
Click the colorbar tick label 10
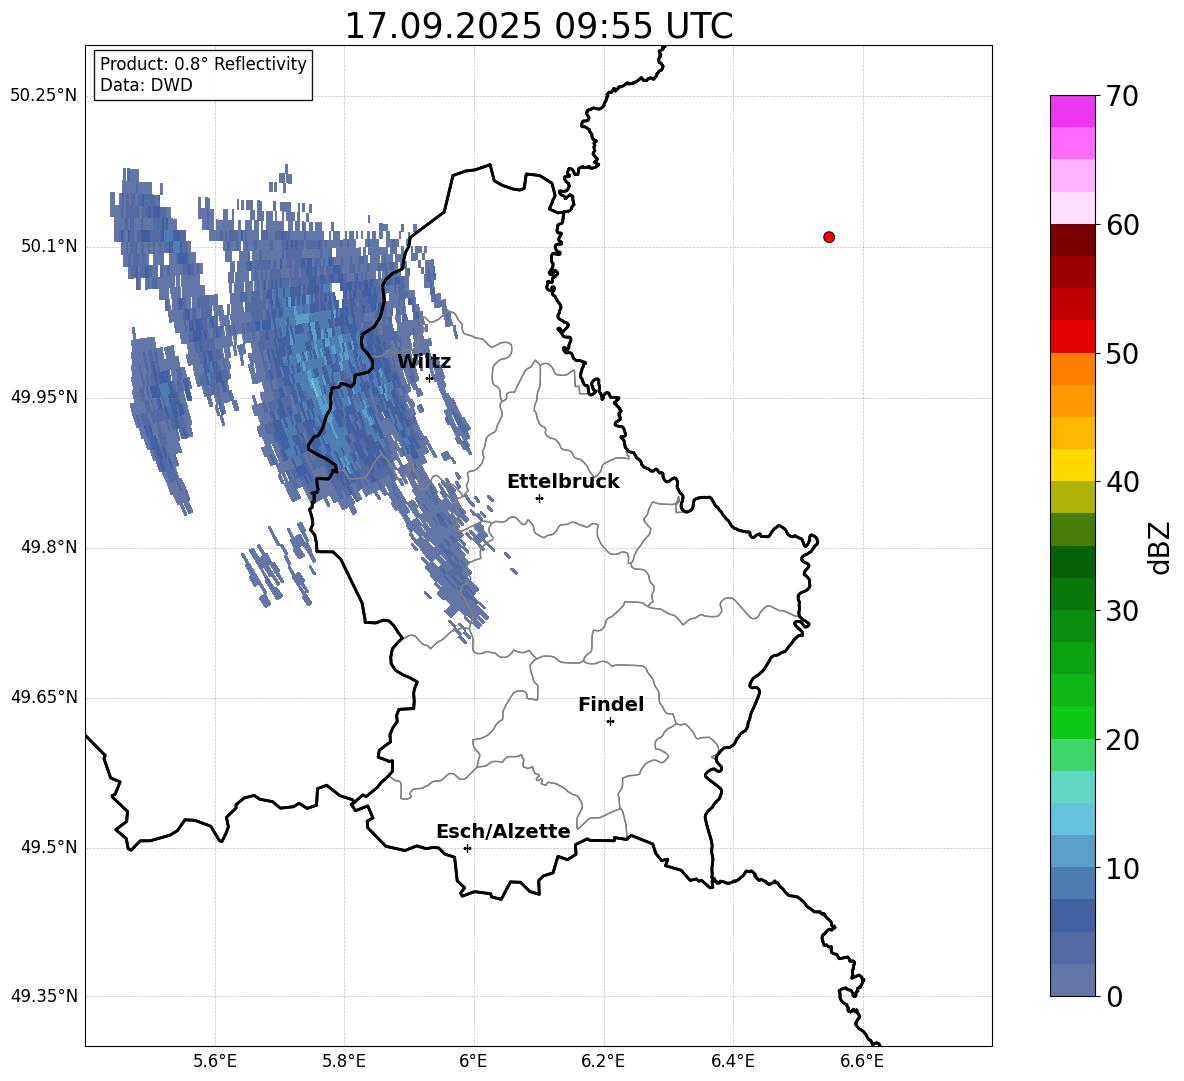pyautogui.click(x=1122, y=869)
